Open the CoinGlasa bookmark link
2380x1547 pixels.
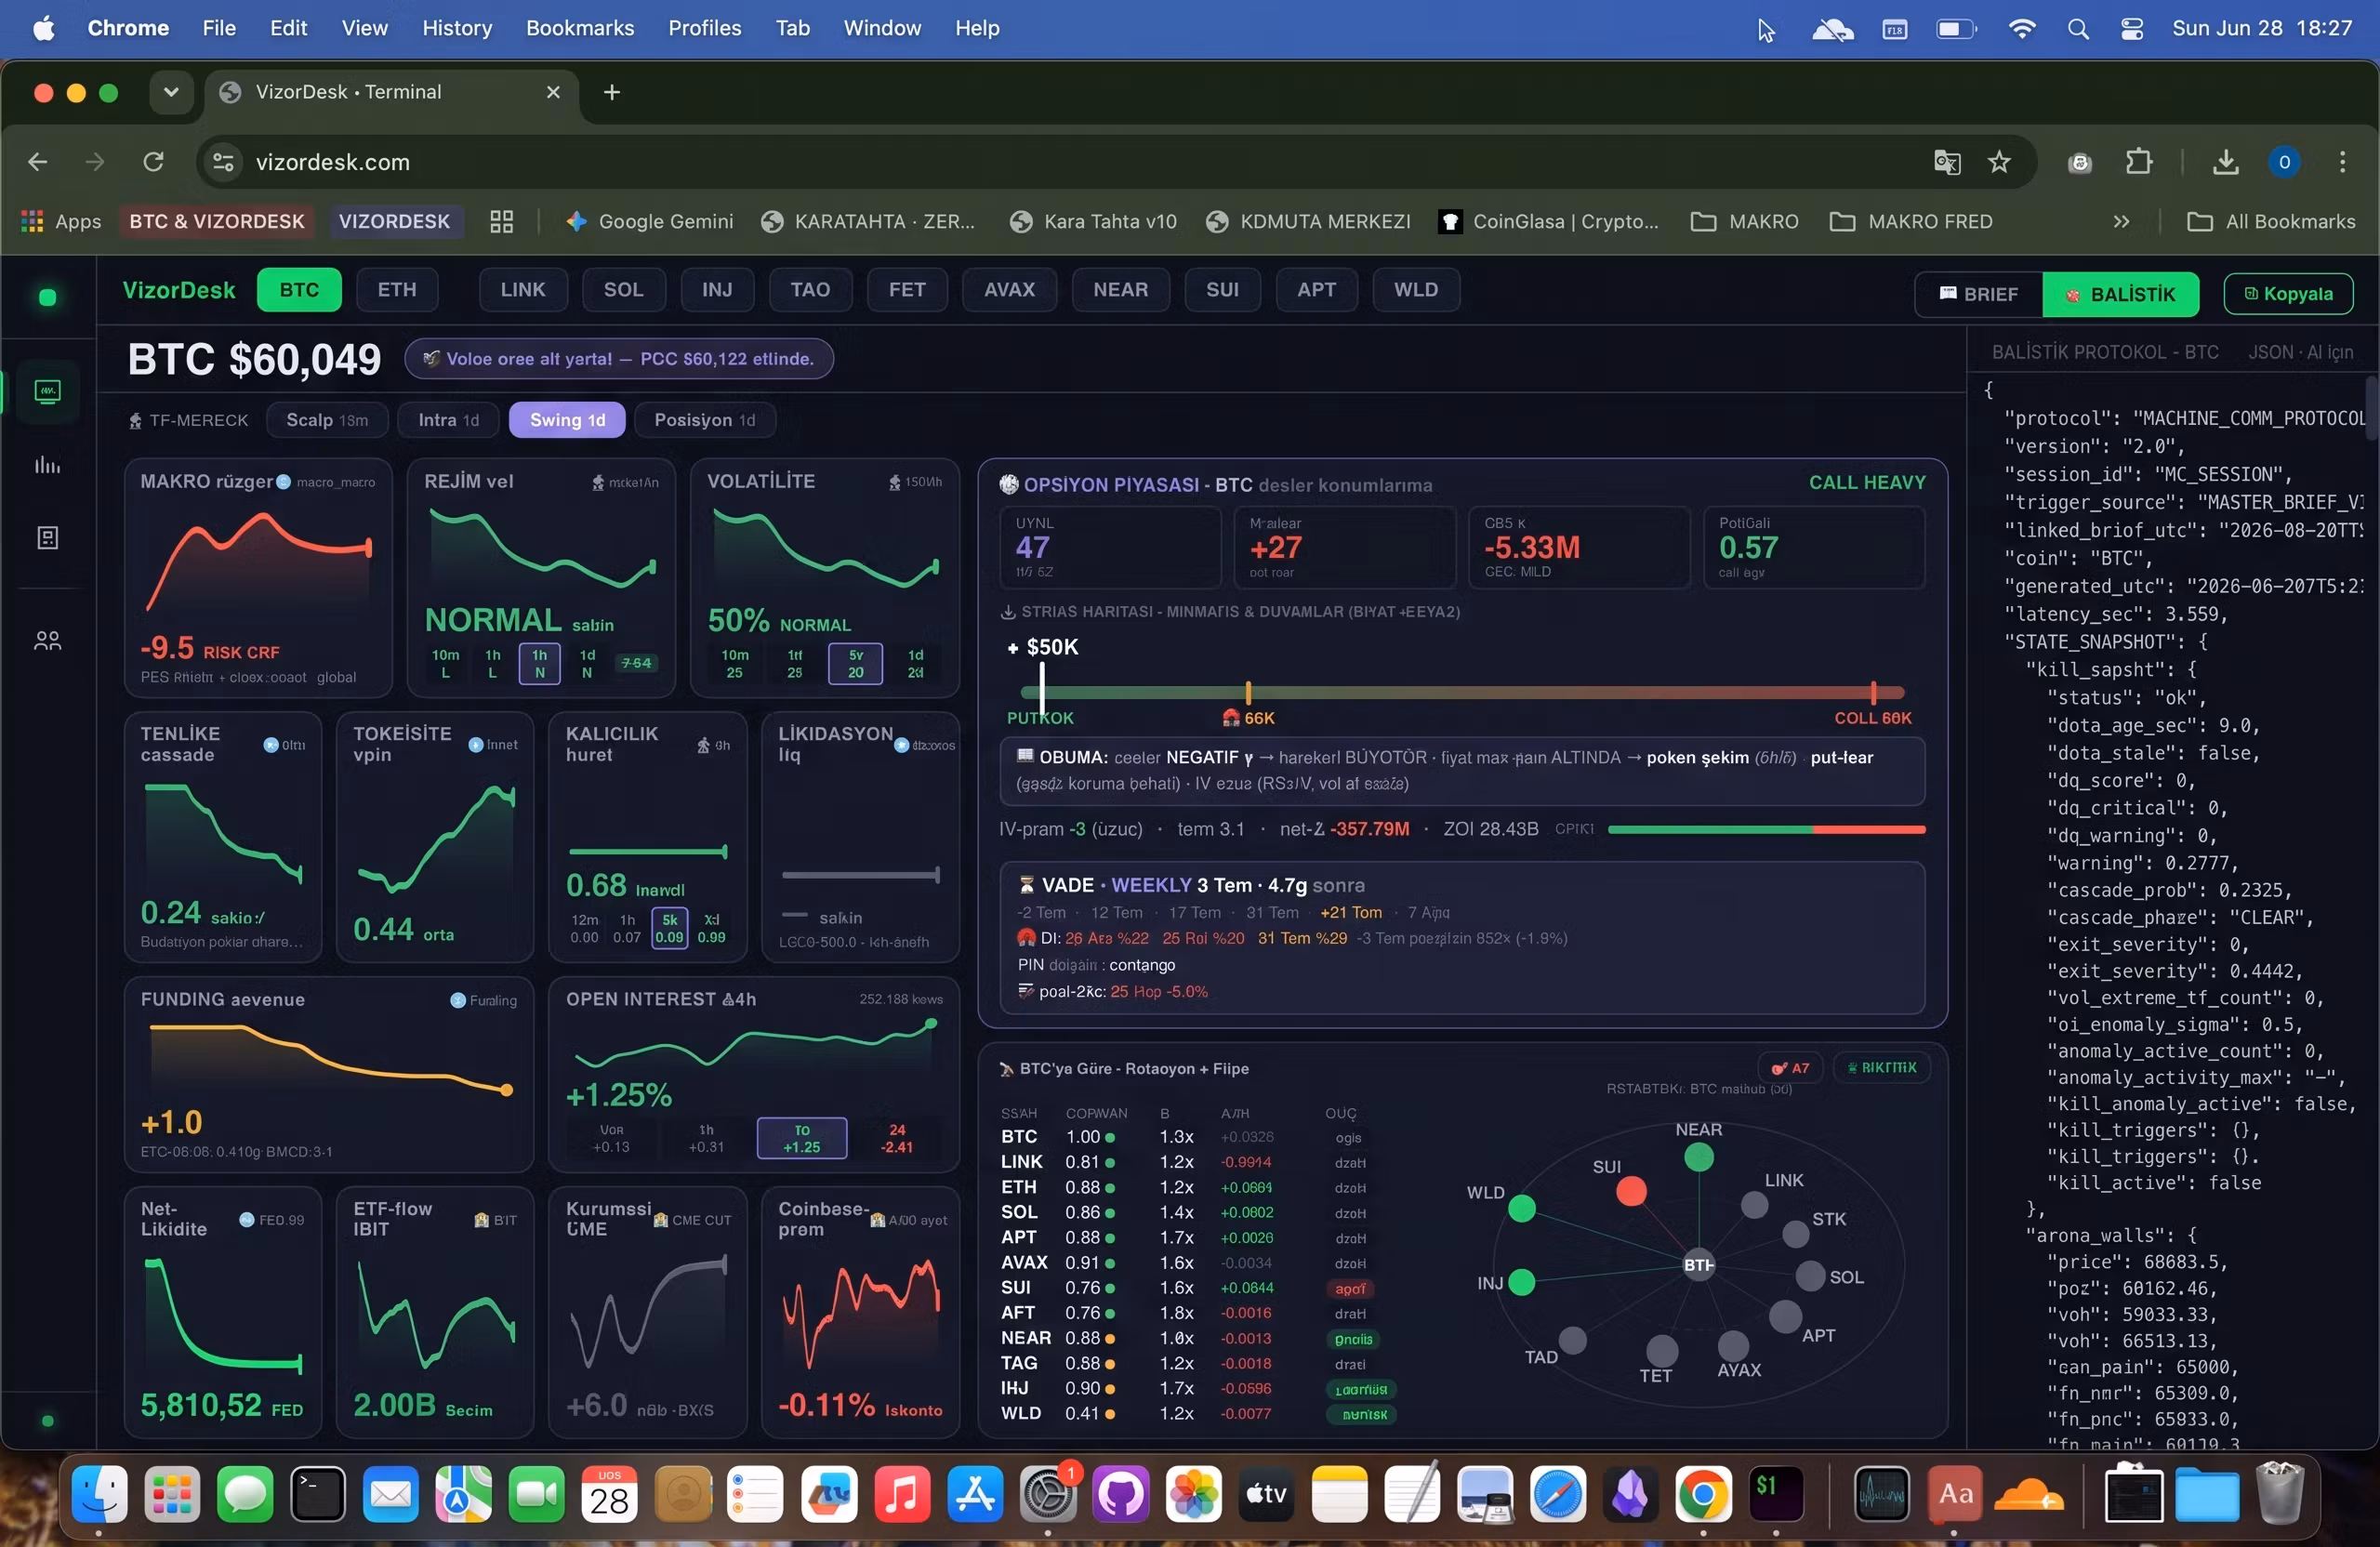(x=1549, y=222)
